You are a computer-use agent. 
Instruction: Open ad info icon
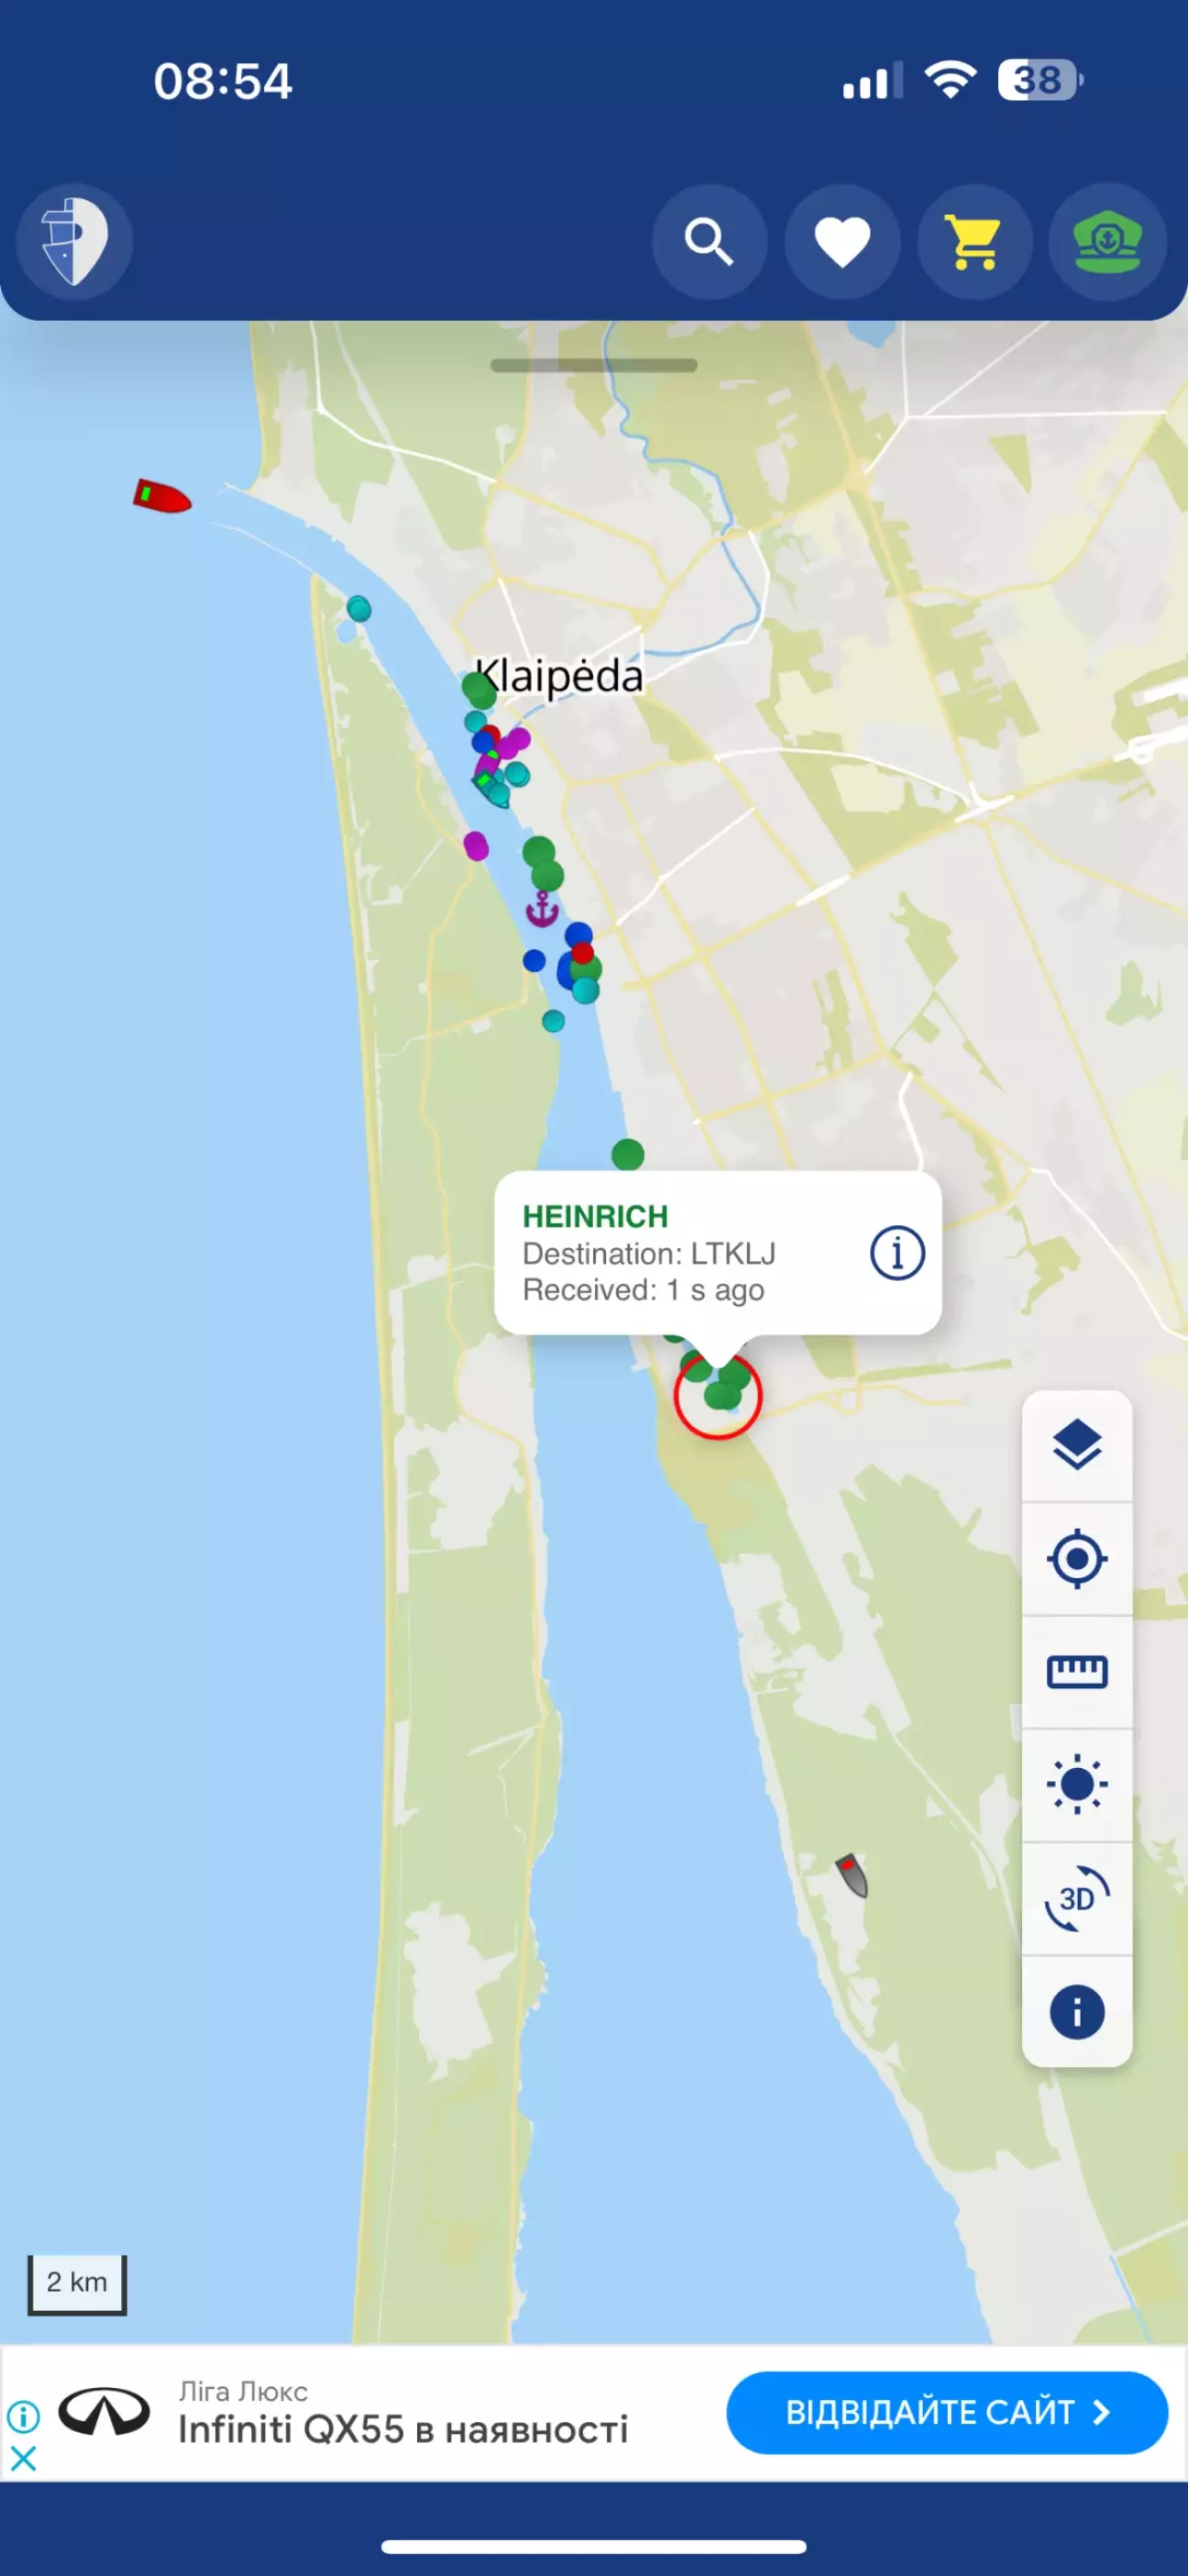click(x=23, y=2417)
